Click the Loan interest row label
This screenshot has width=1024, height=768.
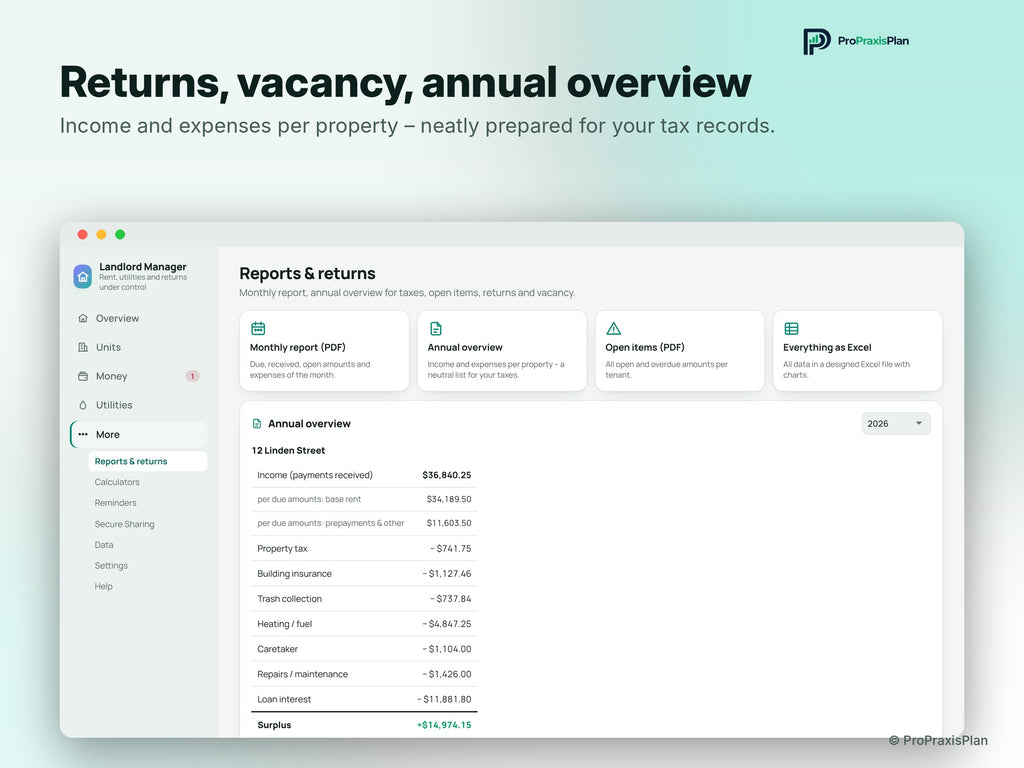point(284,699)
